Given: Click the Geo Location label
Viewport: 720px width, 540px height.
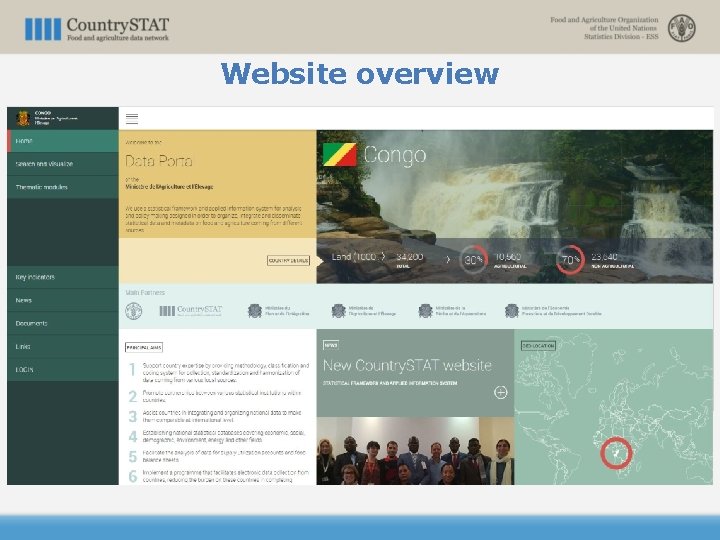Looking at the screenshot, I should pyautogui.click(x=538, y=345).
